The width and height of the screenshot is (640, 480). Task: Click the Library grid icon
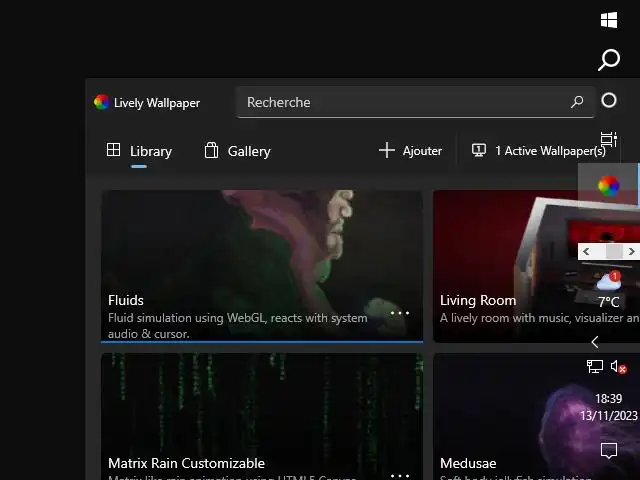coord(113,150)
